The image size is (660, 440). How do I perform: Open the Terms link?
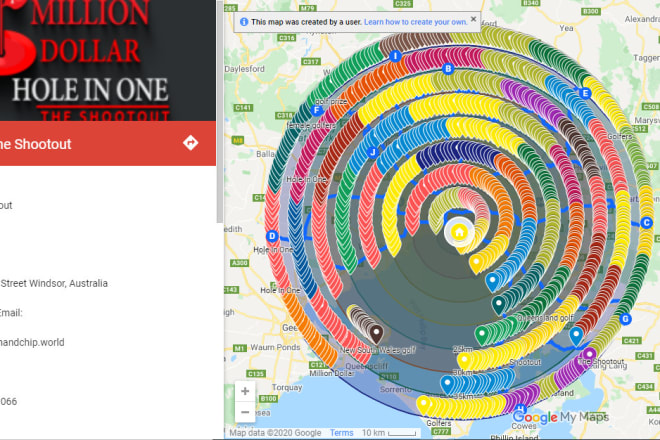341,432
